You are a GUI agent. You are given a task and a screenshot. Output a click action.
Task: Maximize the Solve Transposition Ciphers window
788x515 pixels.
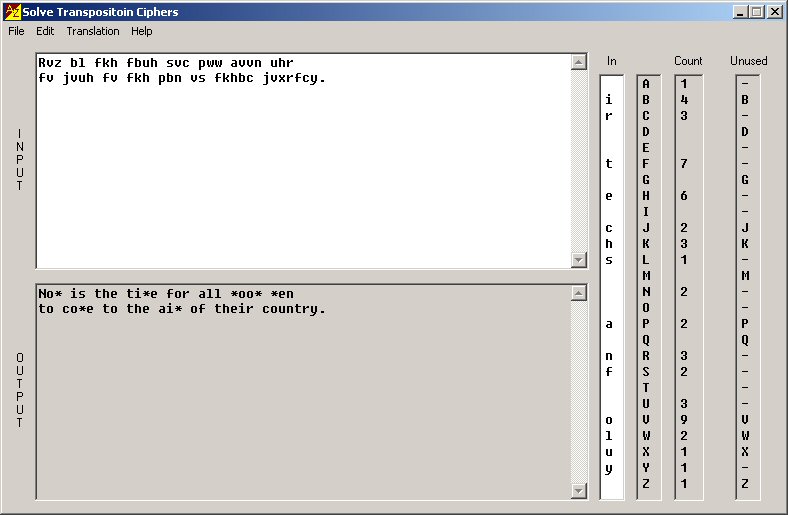click(x=757, y=12)
